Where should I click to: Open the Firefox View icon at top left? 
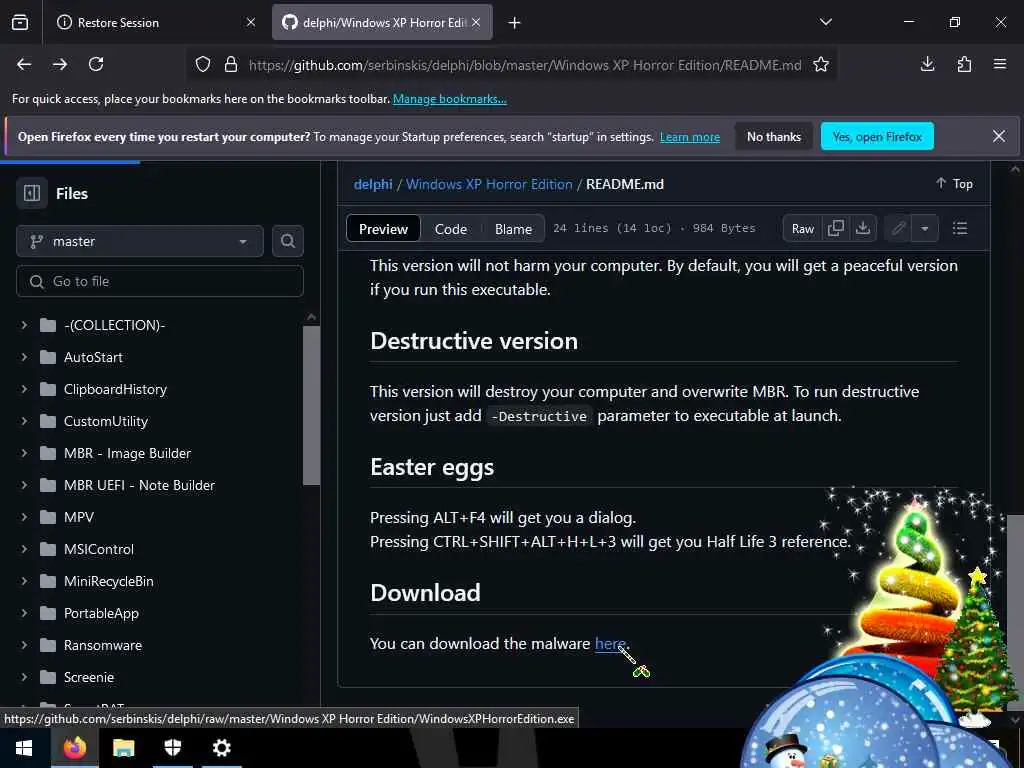click(20, 23)
